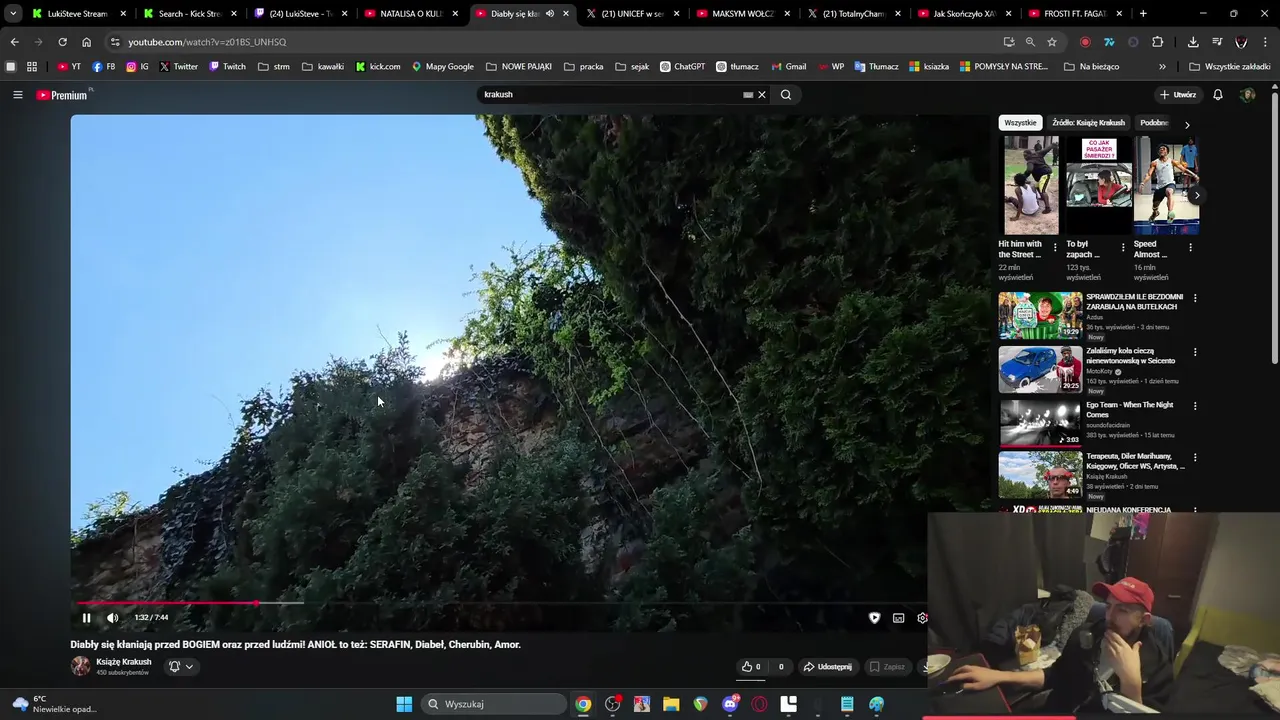
Task: Click the YouTube search box containing 'krakush'
Action: point(610,94)
